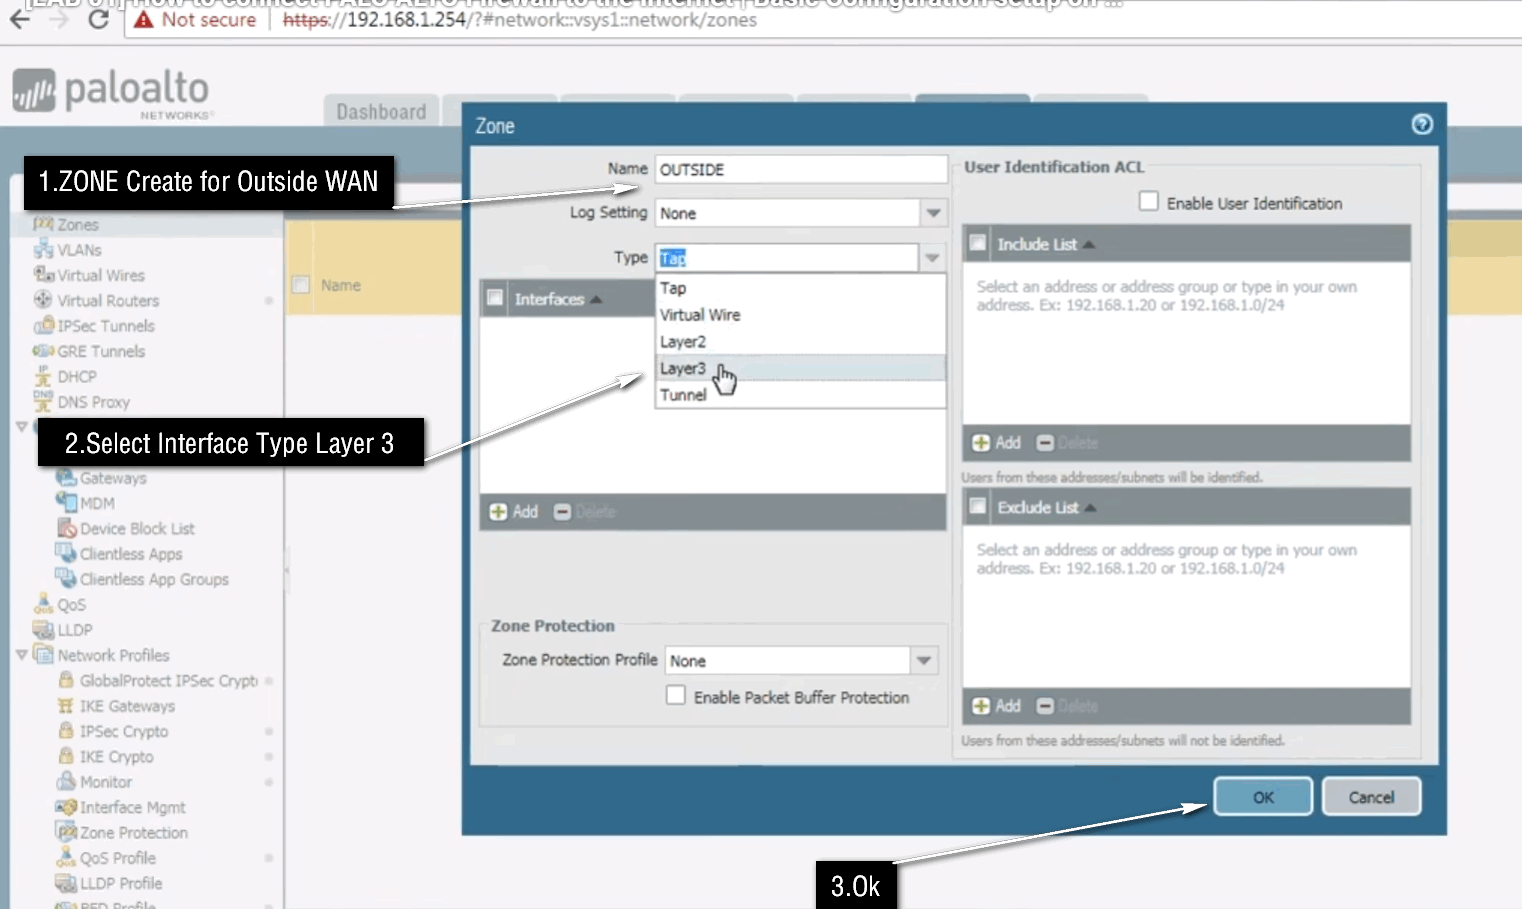Open QoS Profile in the sidebar
The height and width of the screenshot is (909, 1522).
pos(118,858)
